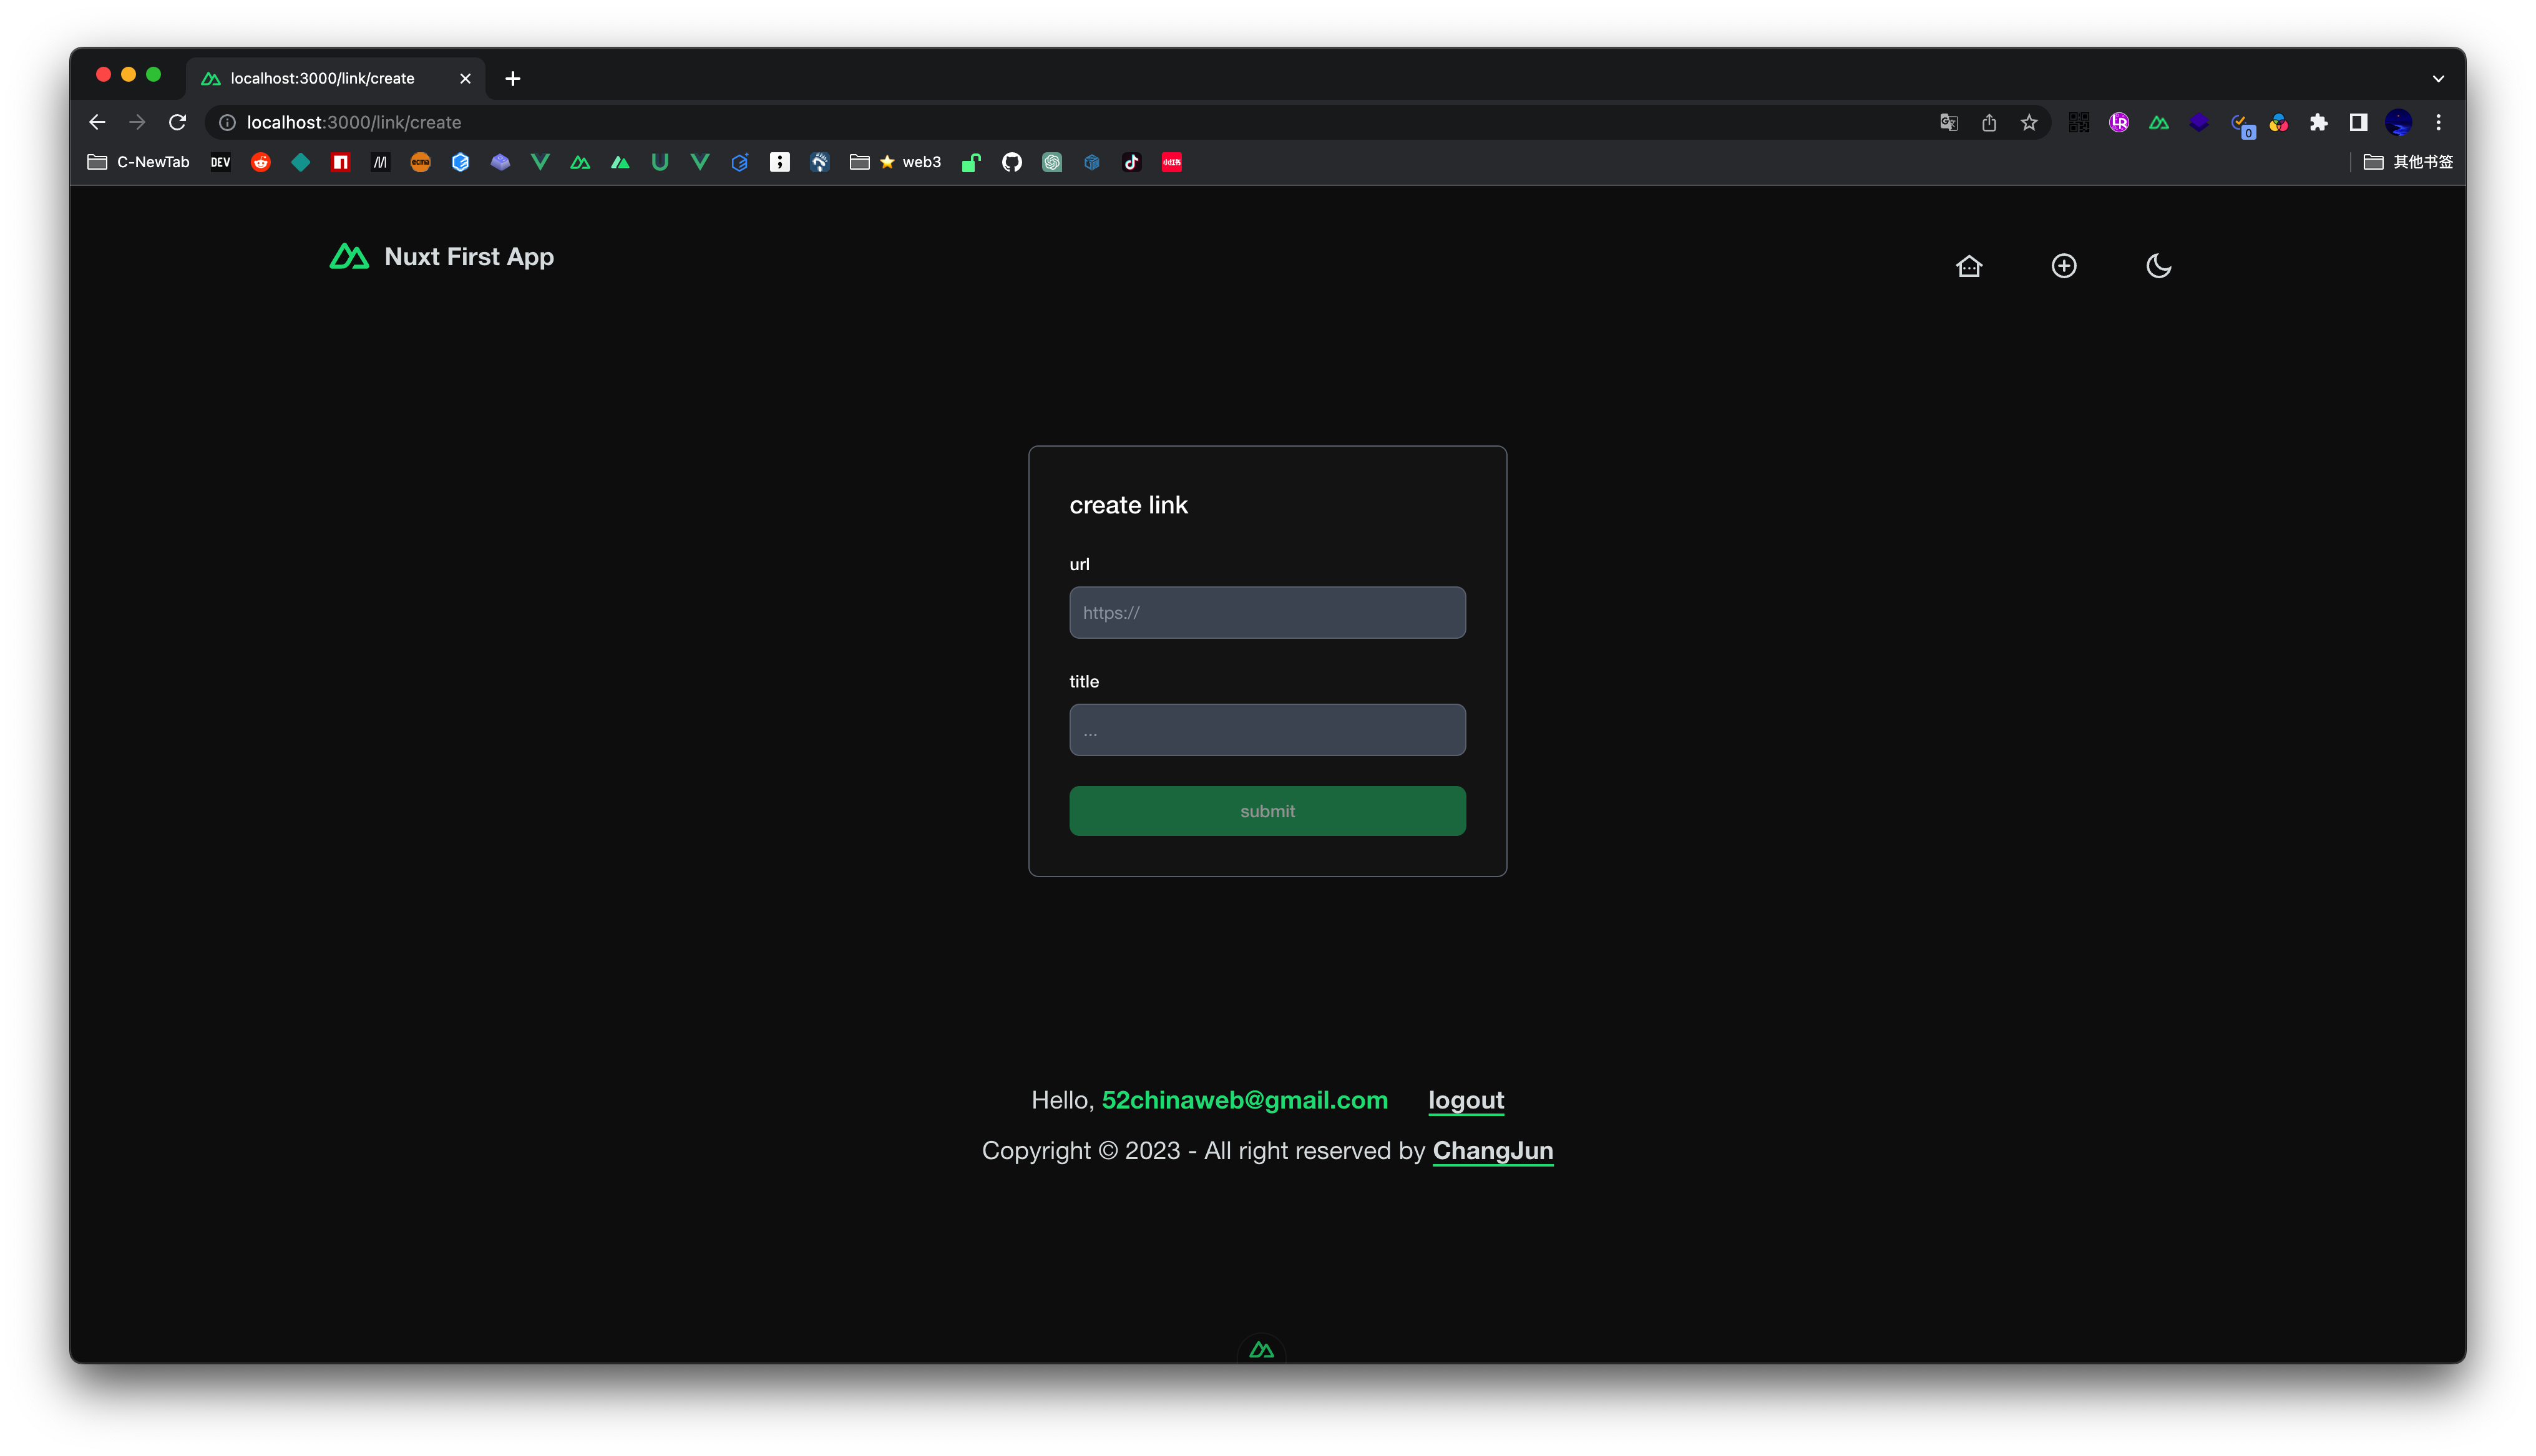Toggle the browser side panel
This screenshot has width=2536, height=1456.
tap(2358, 122)
